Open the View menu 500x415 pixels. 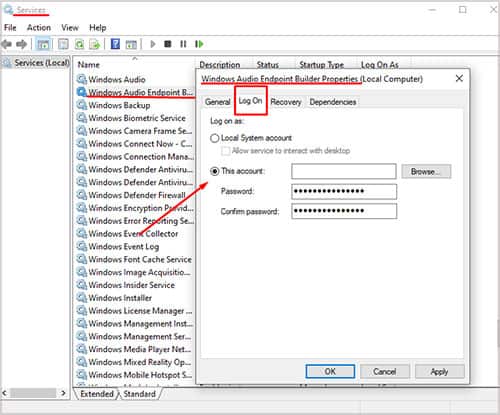pyautogui.click(x=70, y=28)
